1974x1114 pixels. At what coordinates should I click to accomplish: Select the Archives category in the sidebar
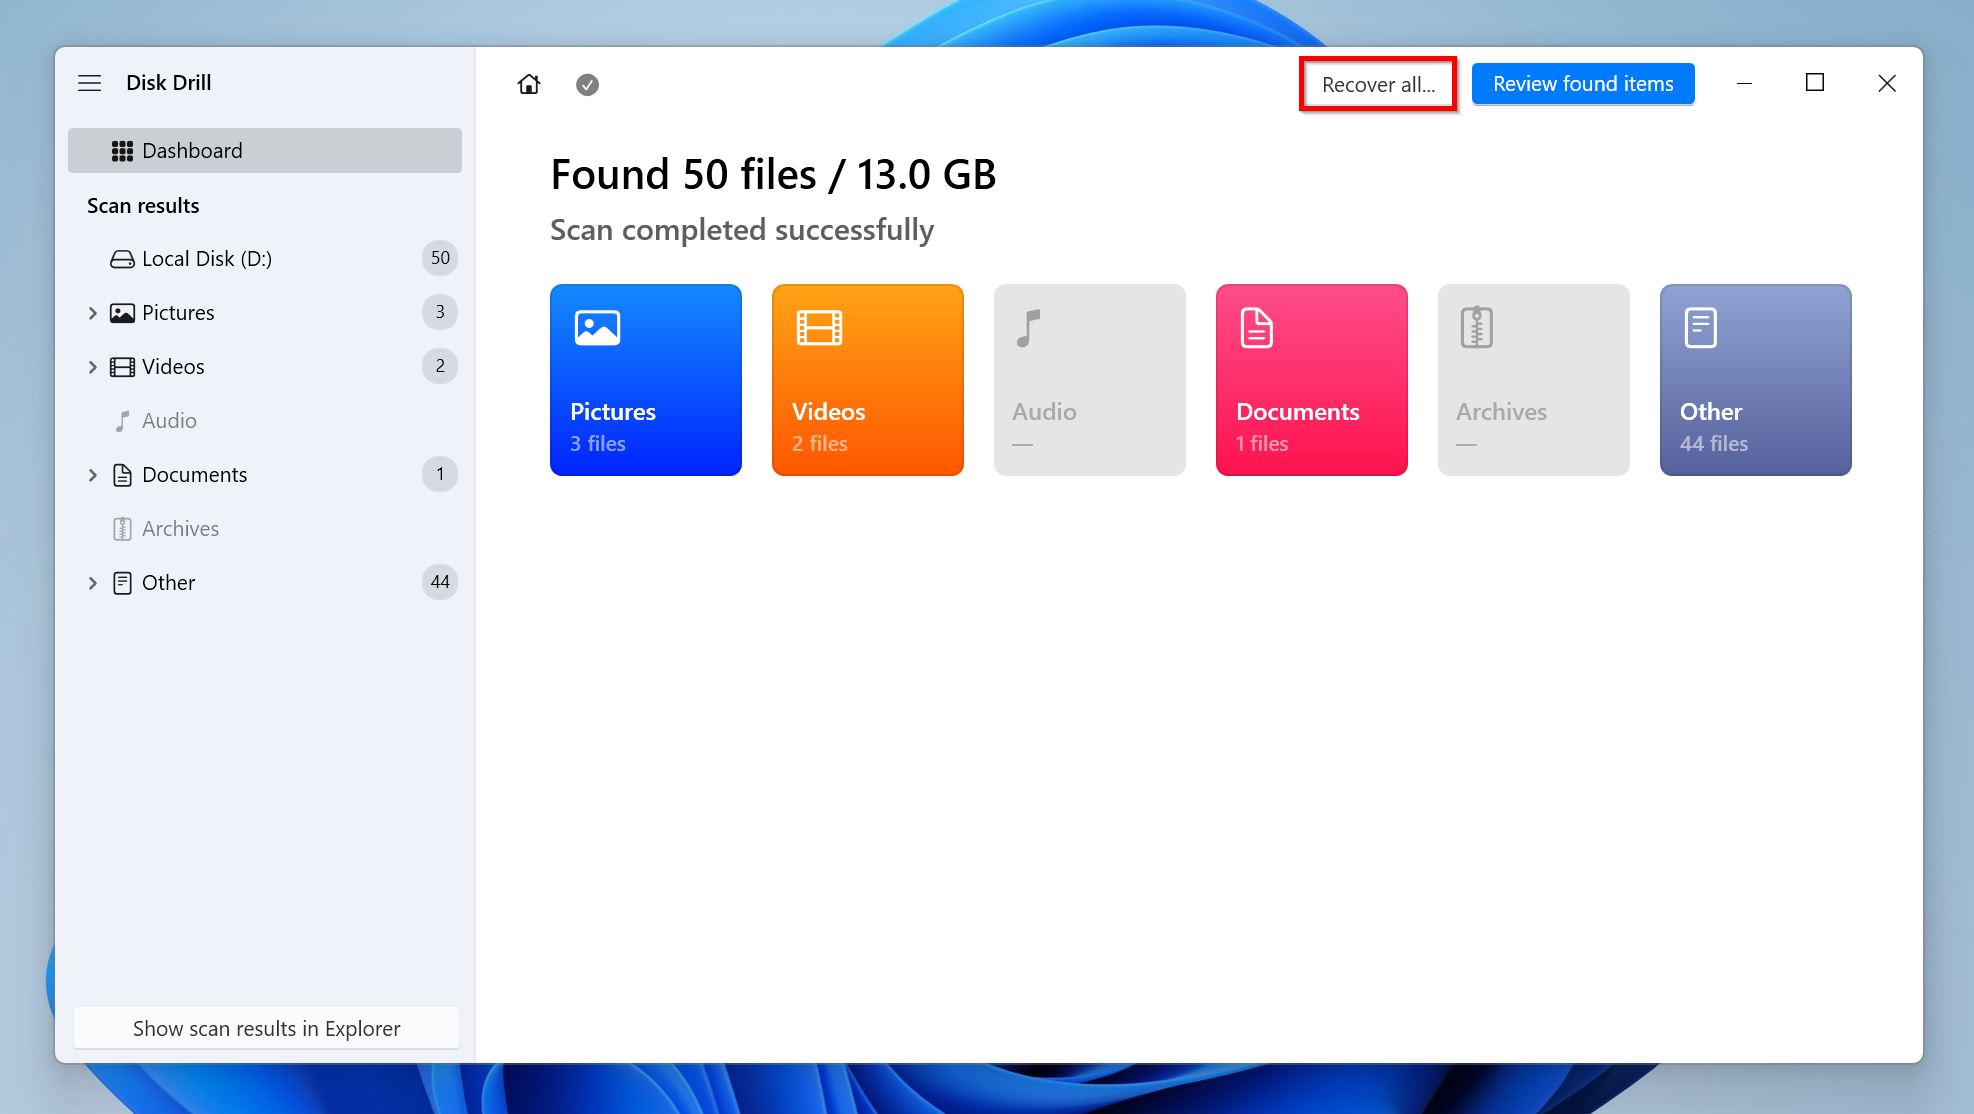tap(180, 528)
